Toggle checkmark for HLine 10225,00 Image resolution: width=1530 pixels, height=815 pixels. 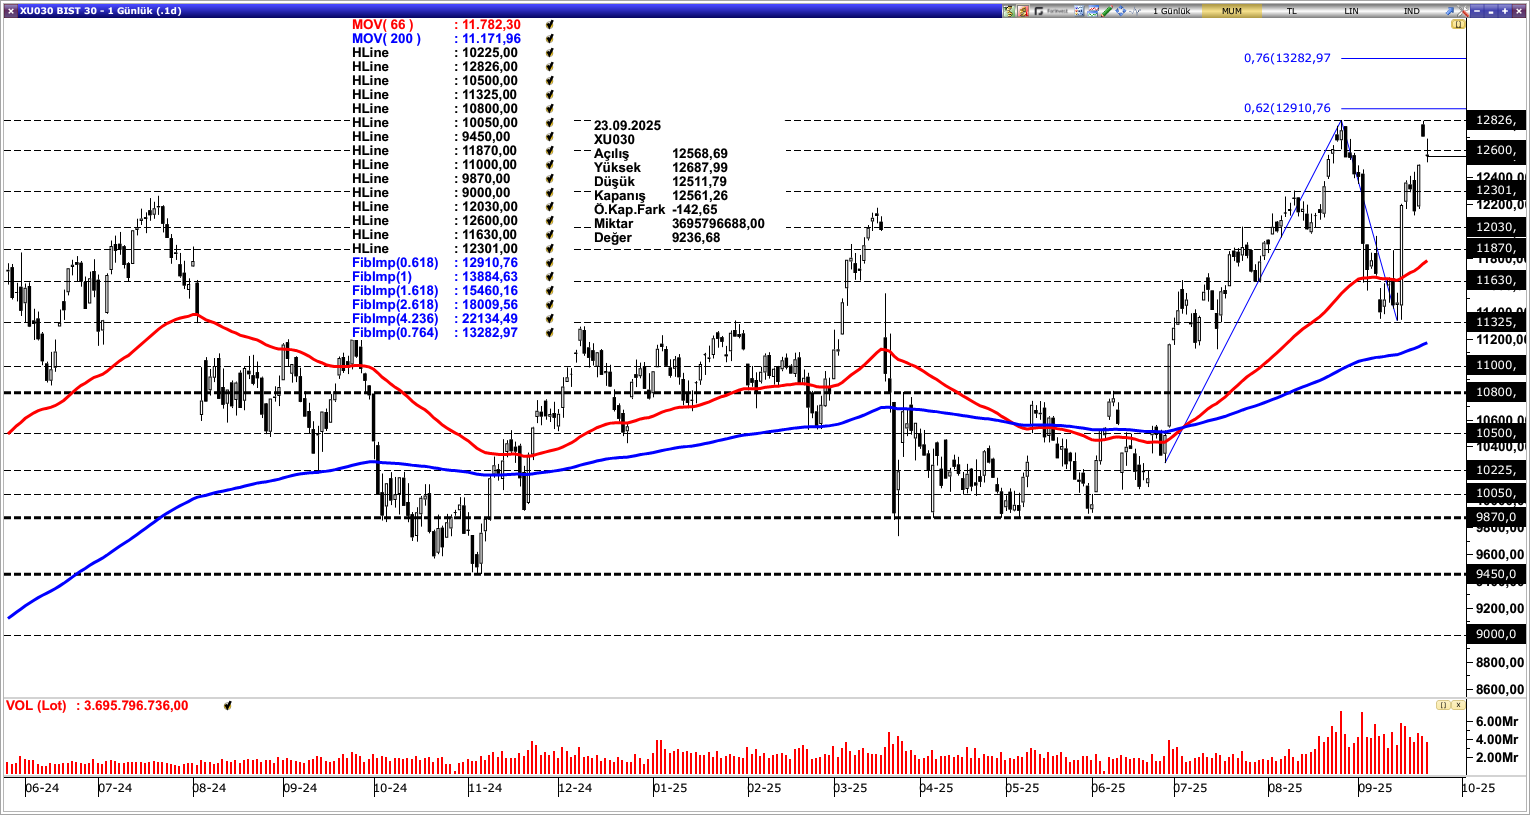[x=550, y=53]
